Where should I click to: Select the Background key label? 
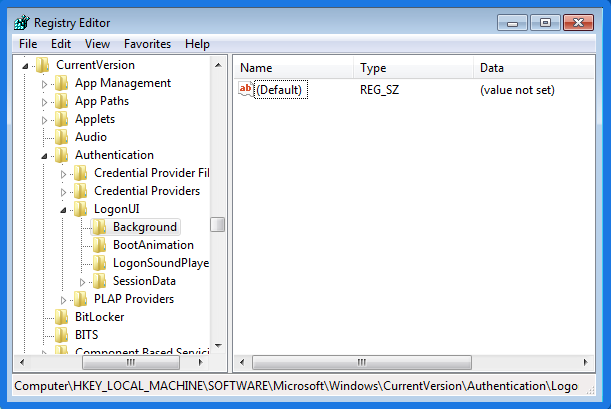145,227
